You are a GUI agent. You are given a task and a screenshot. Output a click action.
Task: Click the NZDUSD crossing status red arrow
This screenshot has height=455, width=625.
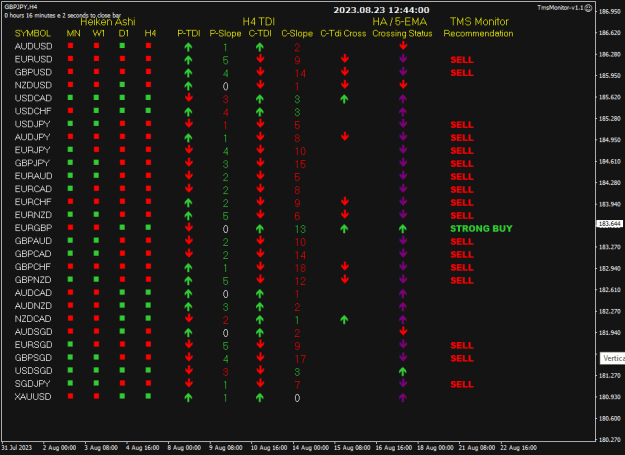(403, 84)
